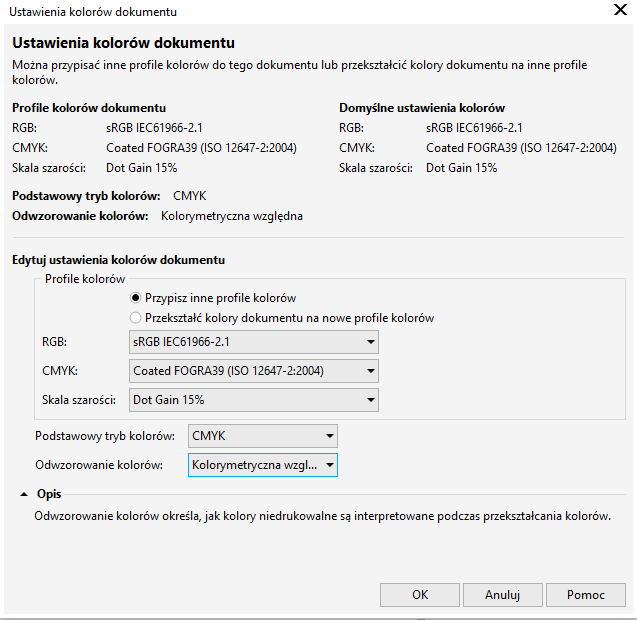Viewport: 637px width, 620px height.
Task: Close the Ustawienia kolorów dokumentu dialog
Action: (619, 11)
